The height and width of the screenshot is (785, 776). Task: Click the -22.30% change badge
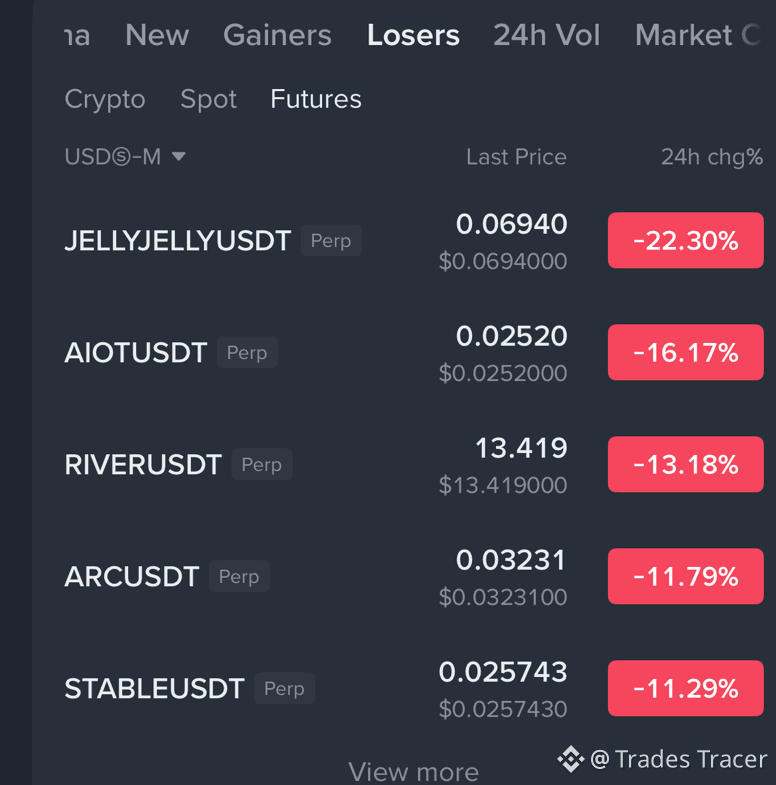point(685,240)
